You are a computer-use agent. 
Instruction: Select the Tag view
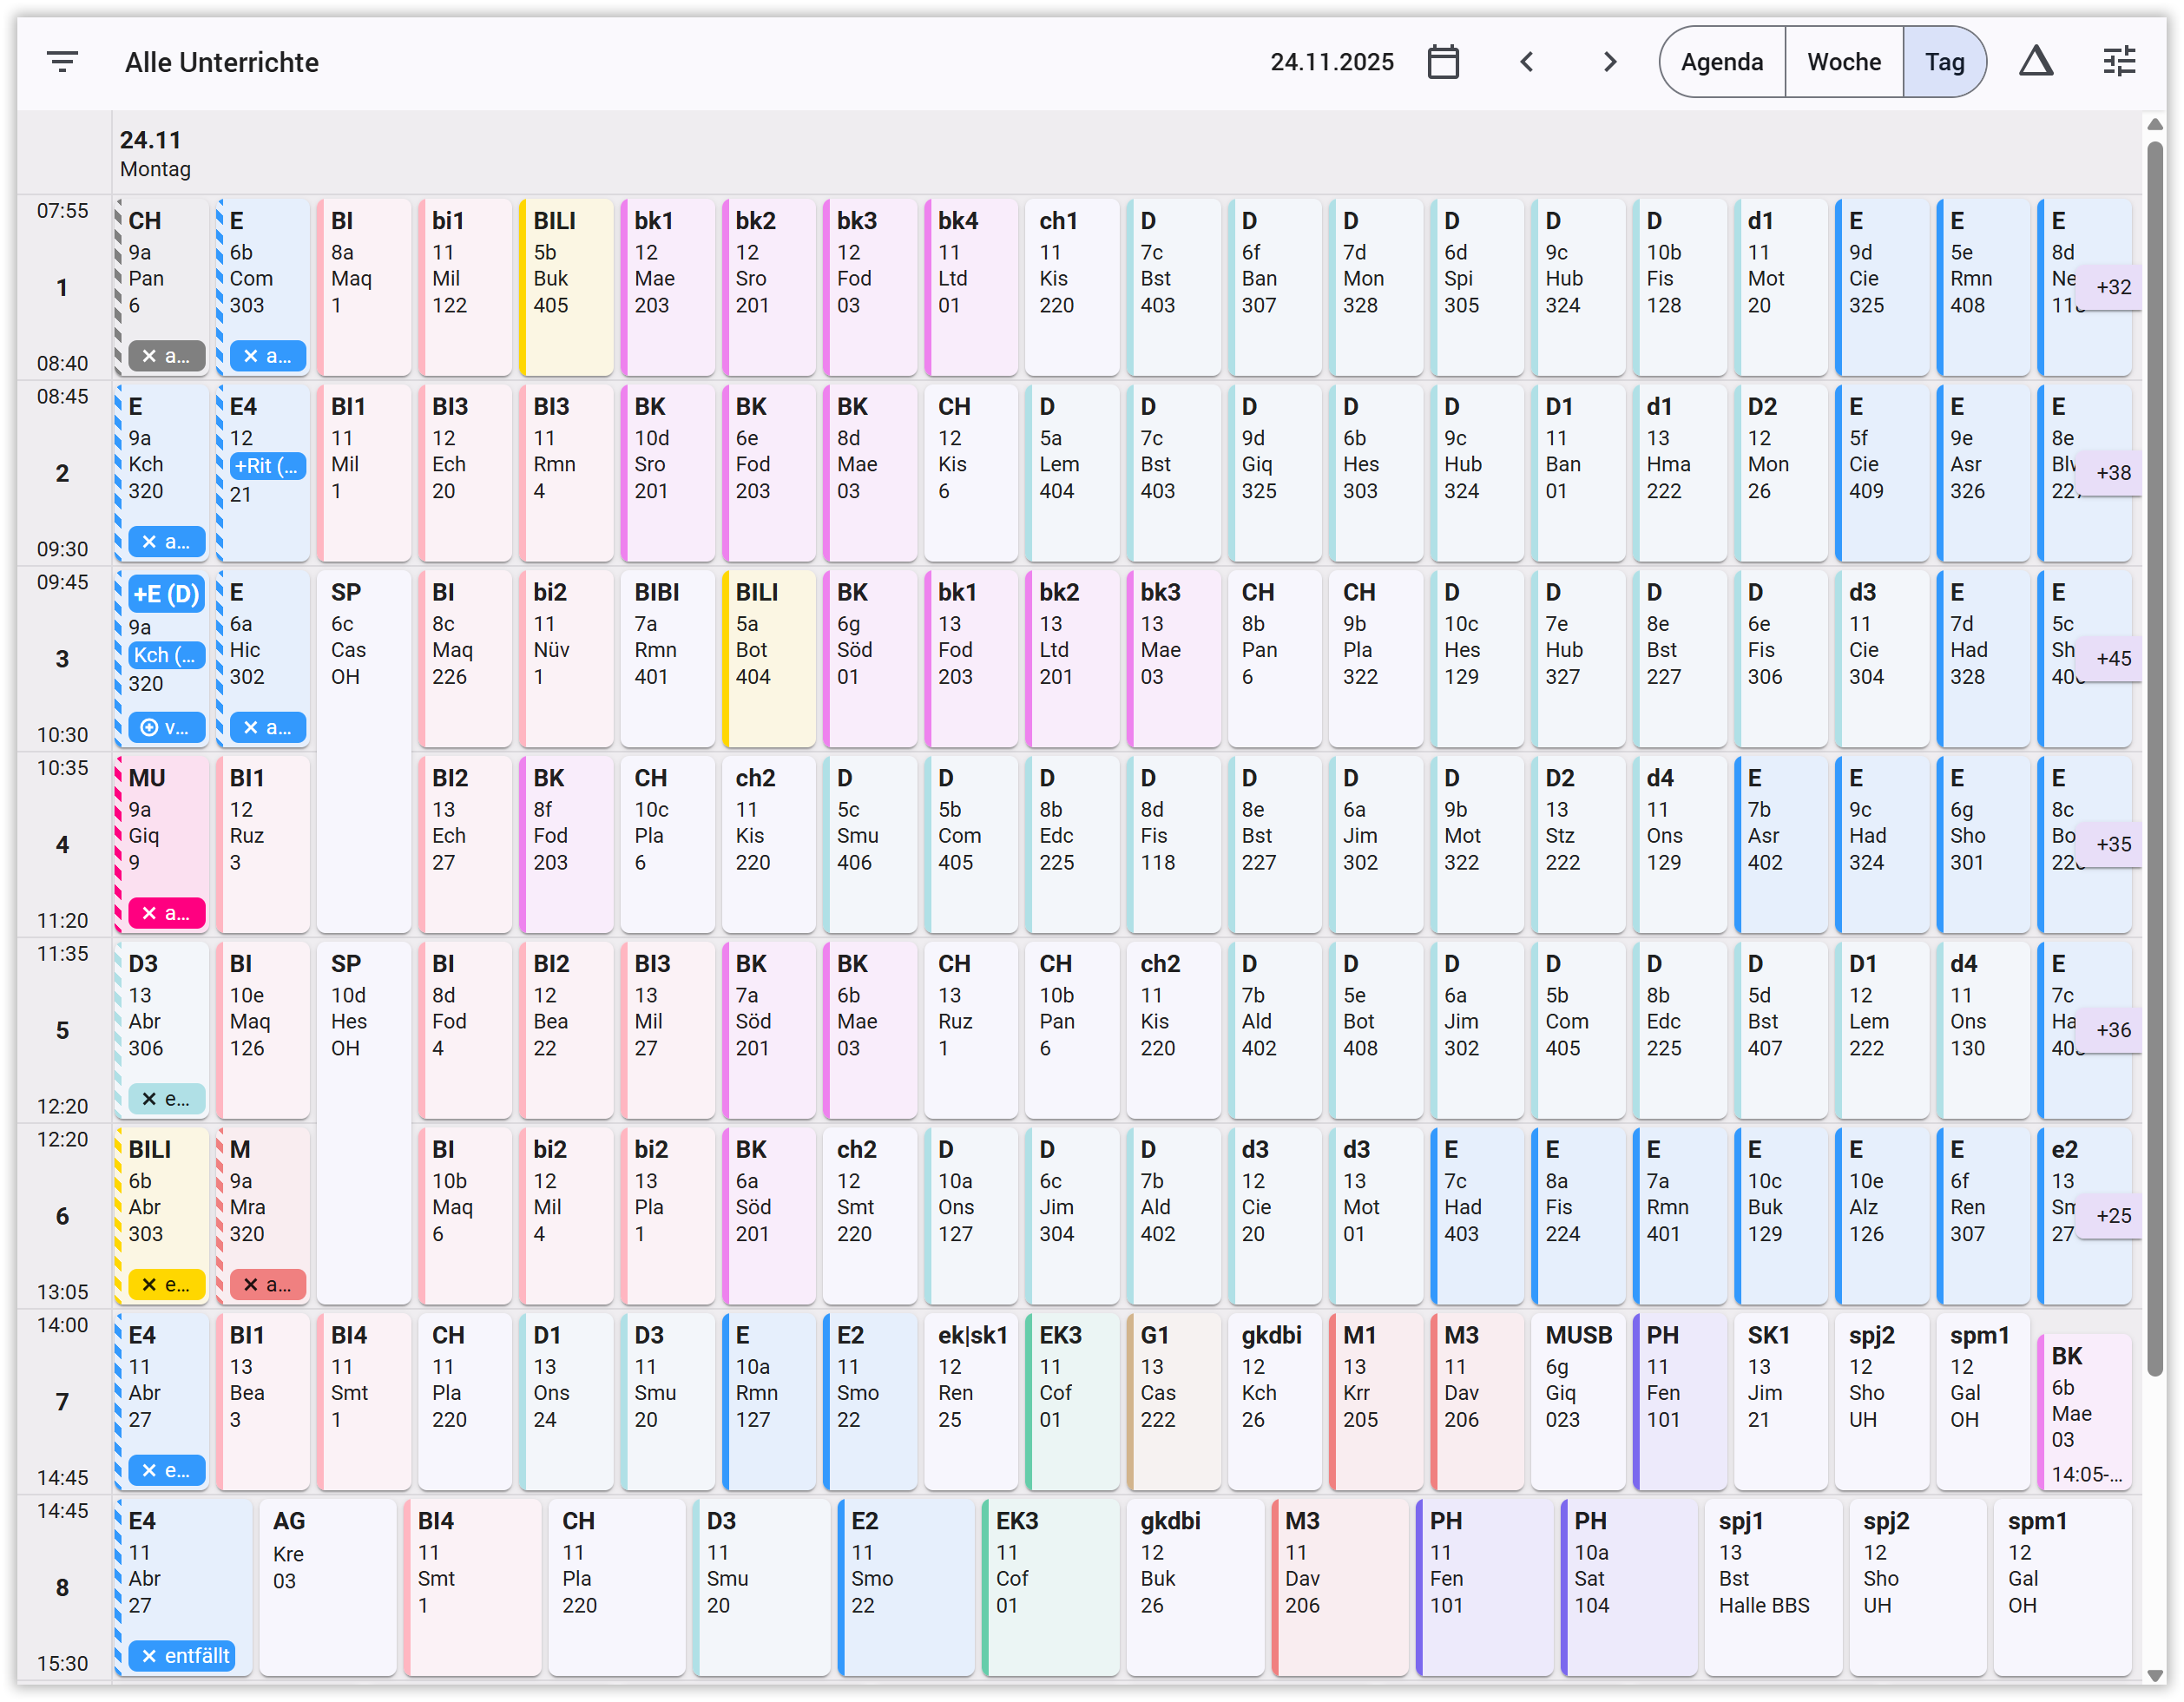pos(1944,62)
